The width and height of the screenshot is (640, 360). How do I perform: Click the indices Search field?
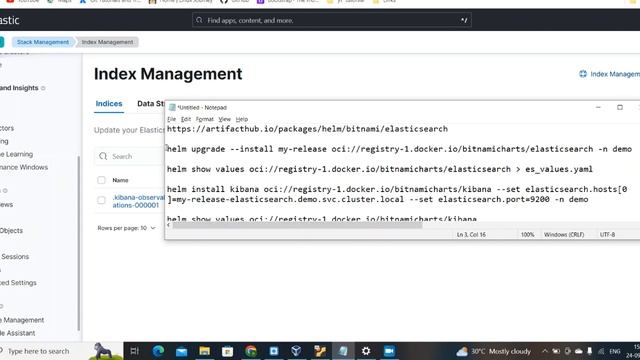coord(130,156)
